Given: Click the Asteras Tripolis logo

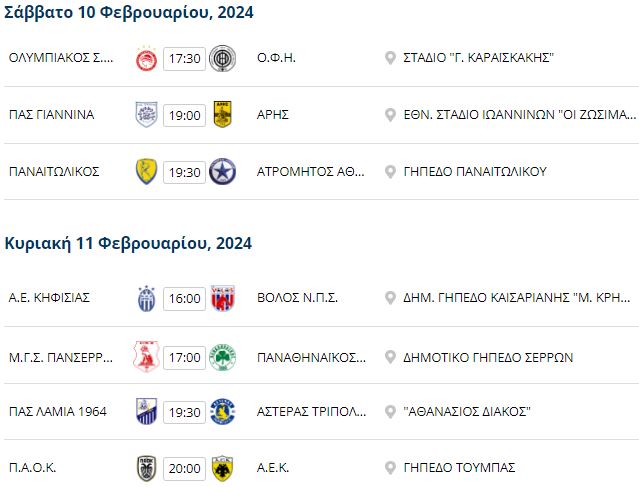Looking at the screenshot, I should click(223, 412).
